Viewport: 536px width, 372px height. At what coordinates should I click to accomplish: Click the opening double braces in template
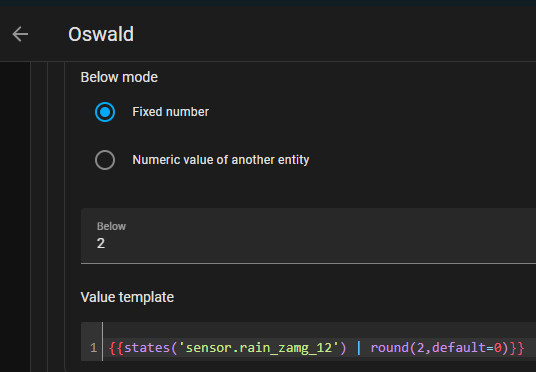coord(117,348)
